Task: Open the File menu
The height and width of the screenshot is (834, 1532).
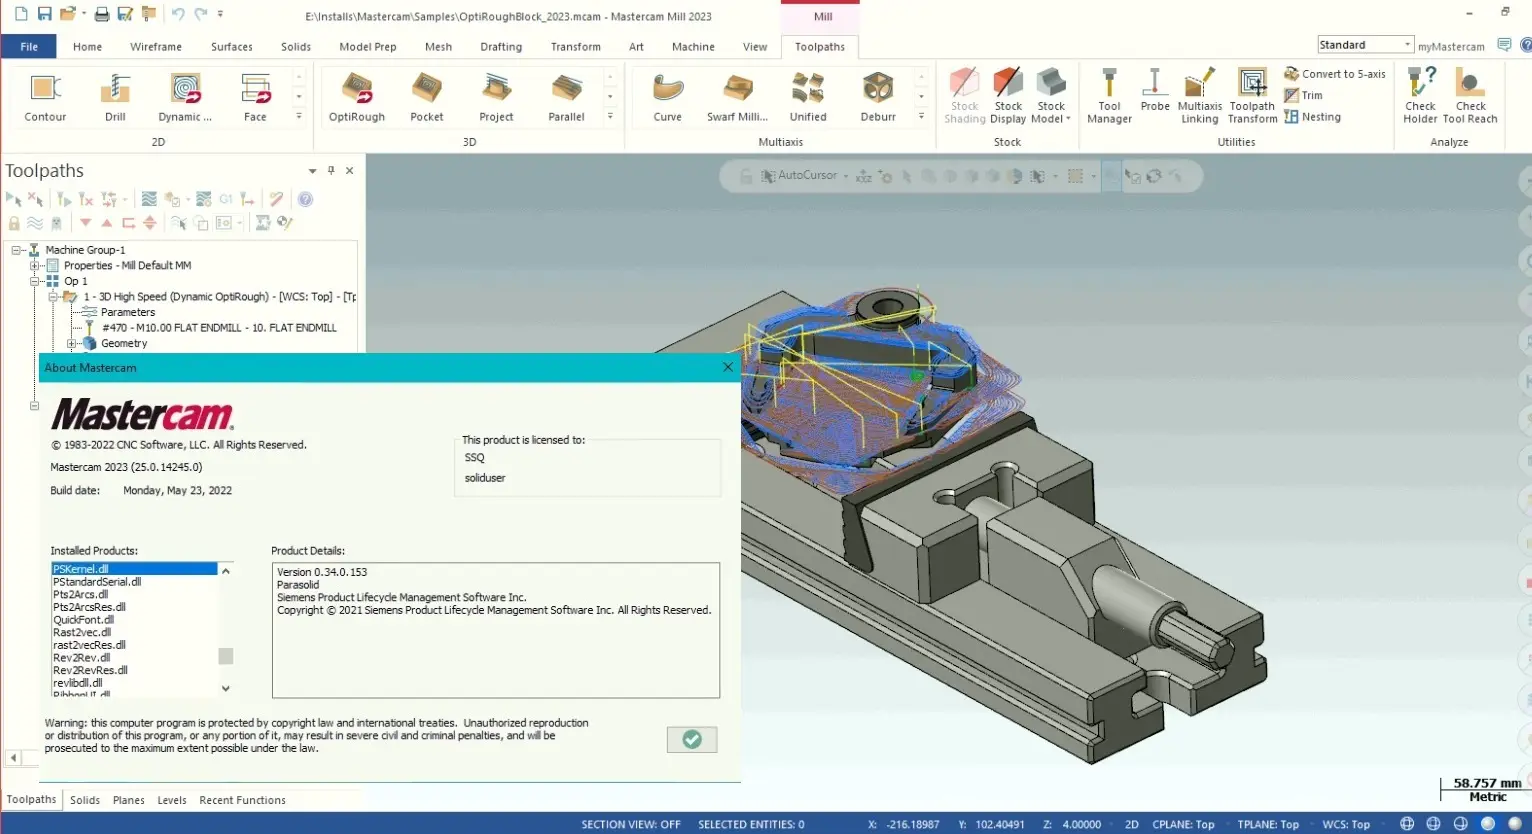Action: coord(29,46)
